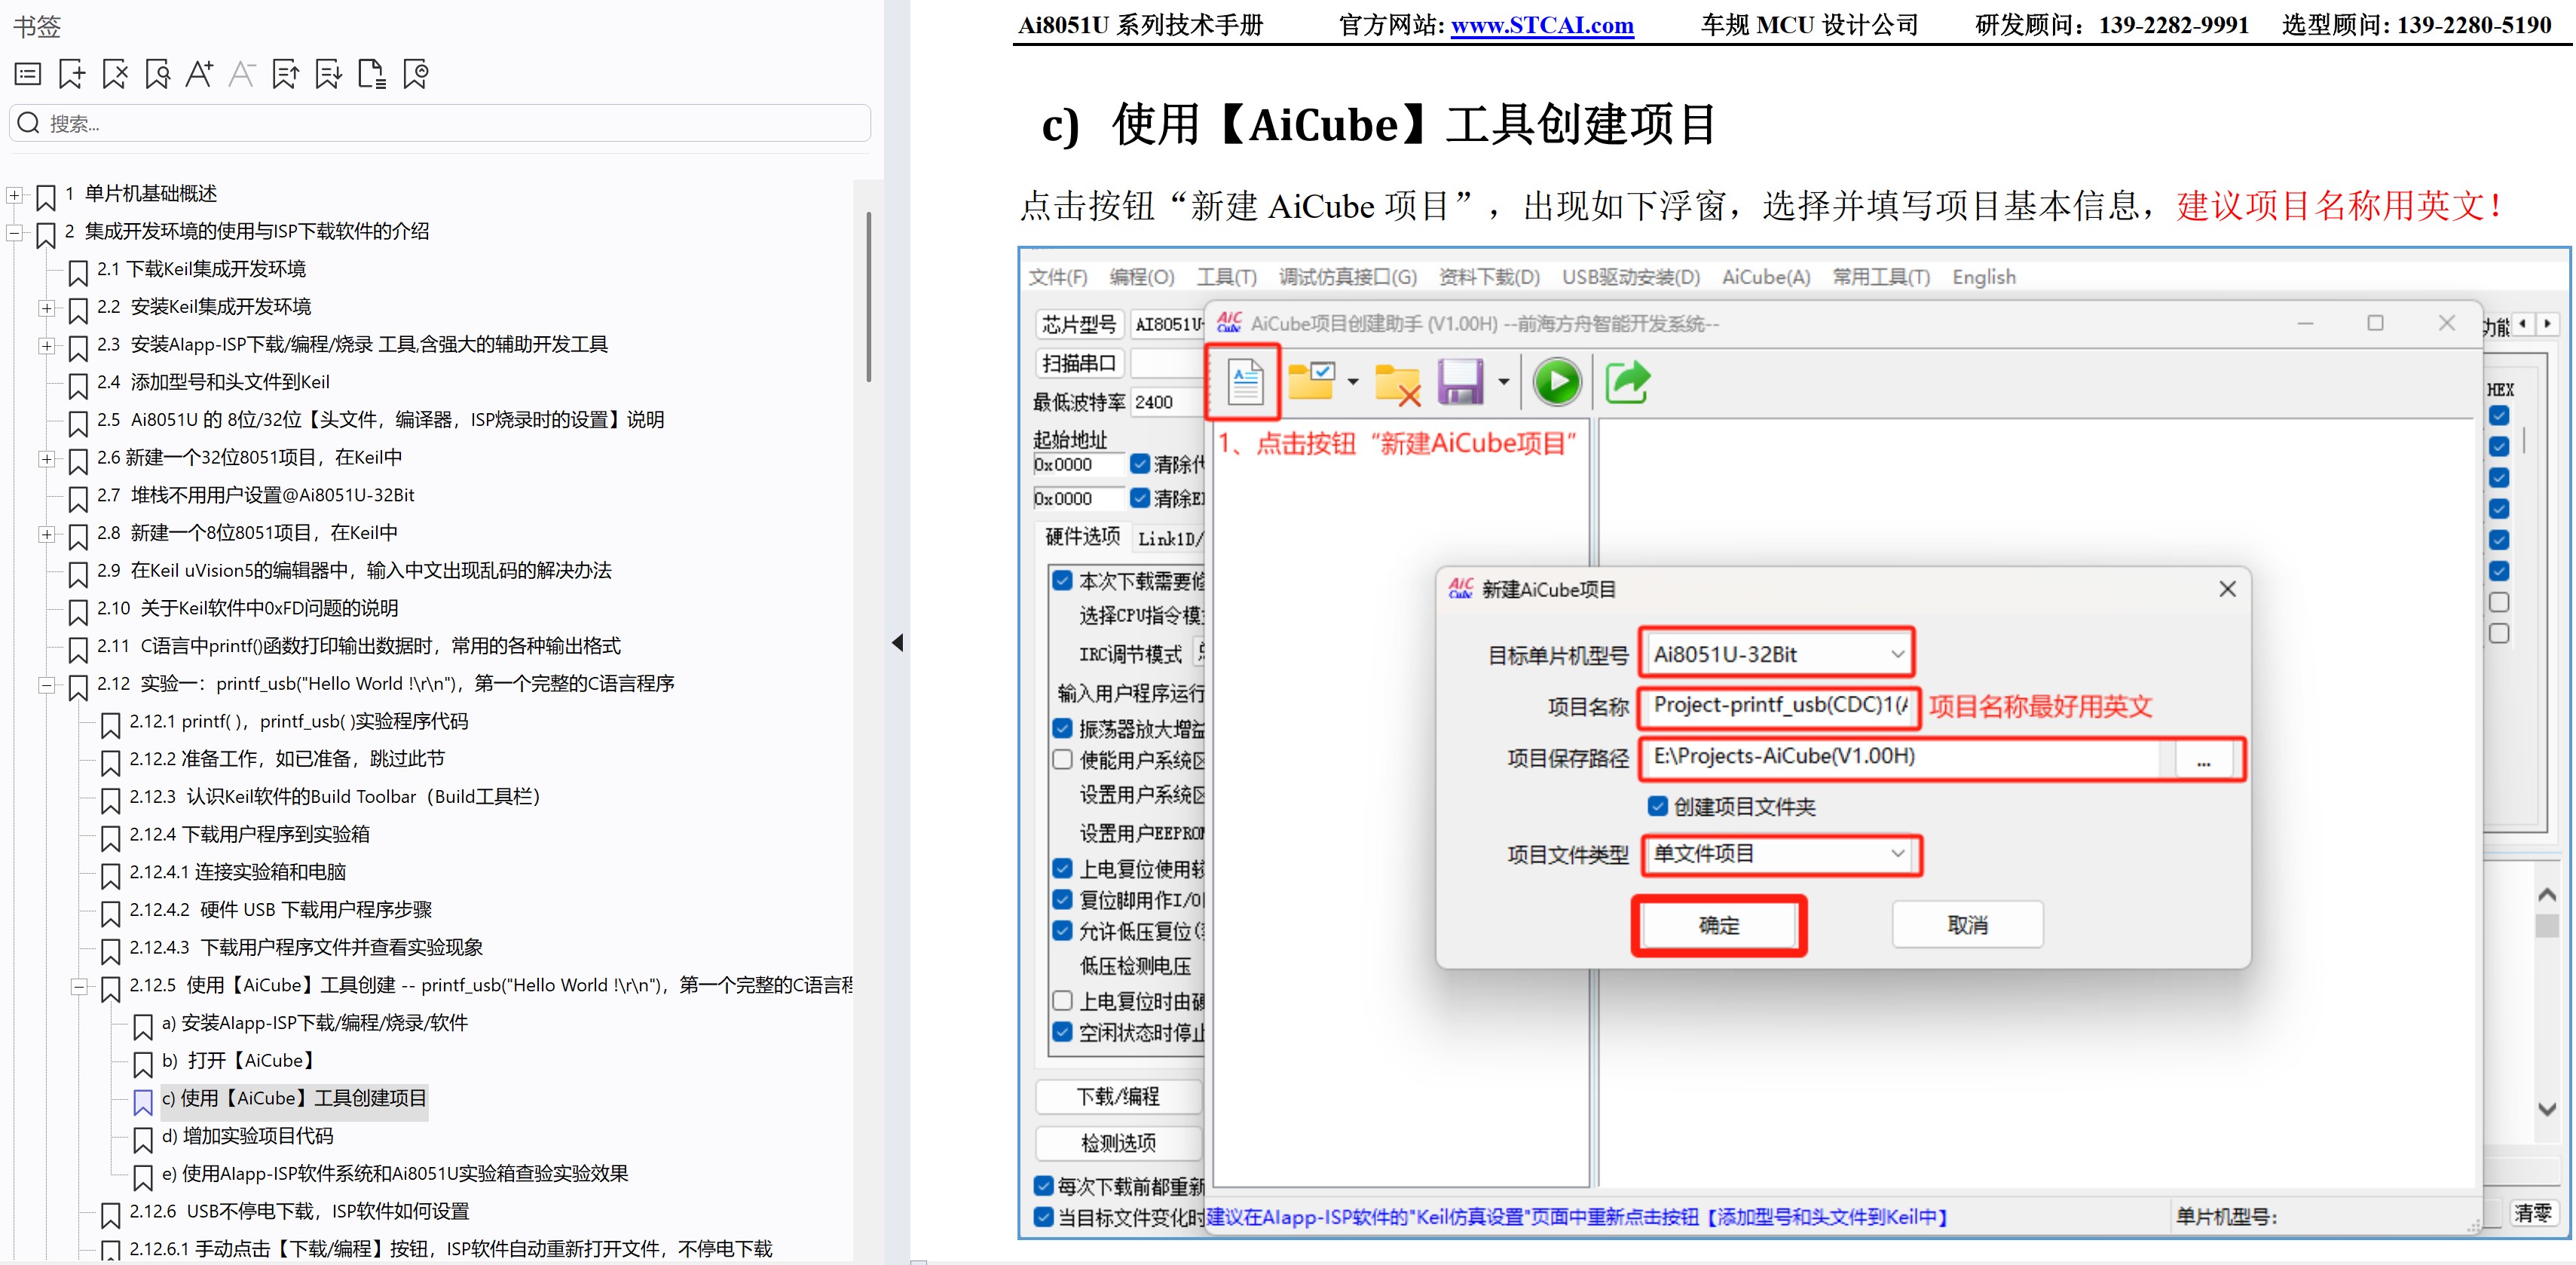
Task: Go to bookmark 'b) 打开【AiCube】'
Action: [x=240, y=1061]
